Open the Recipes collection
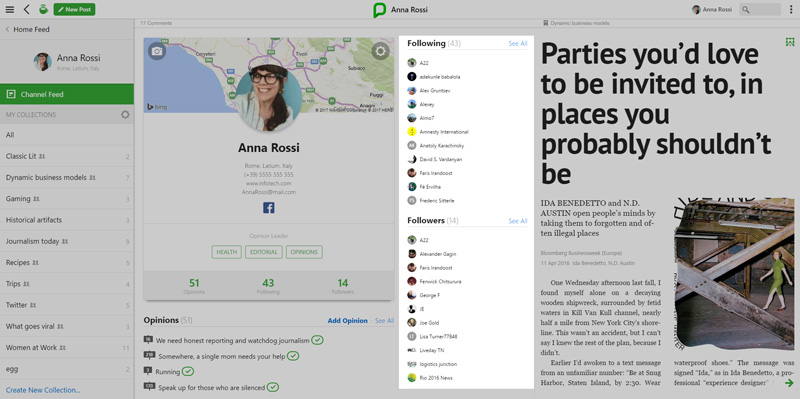 pos(67,263)
